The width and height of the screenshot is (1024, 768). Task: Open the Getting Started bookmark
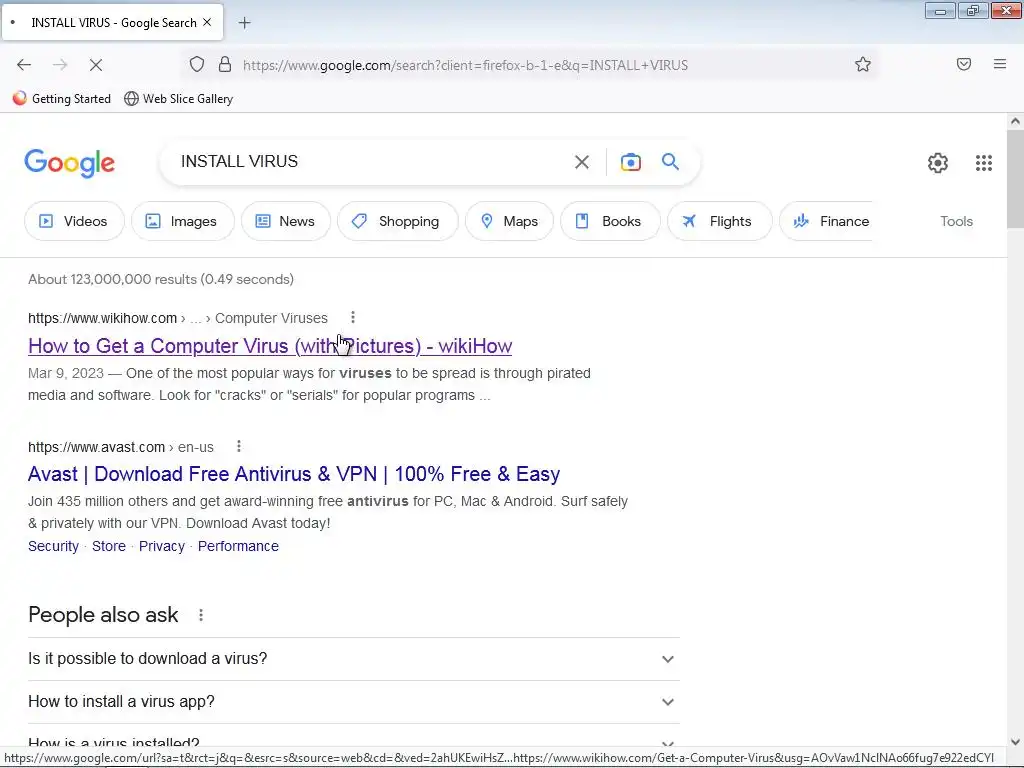point(62,99)
